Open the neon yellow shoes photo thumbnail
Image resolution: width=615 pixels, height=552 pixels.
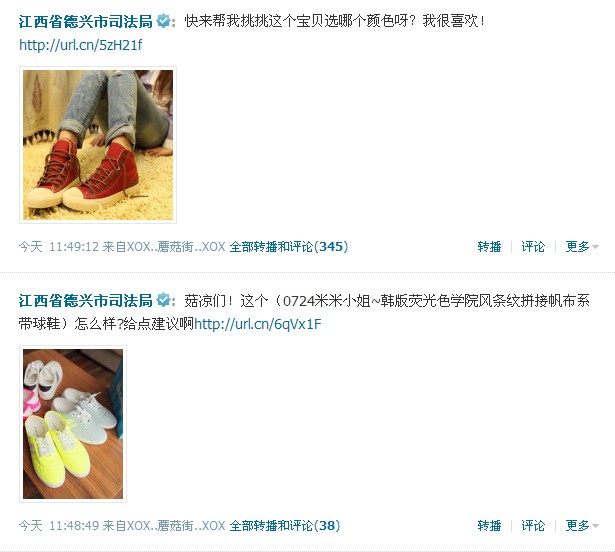(x=73, y=424)
